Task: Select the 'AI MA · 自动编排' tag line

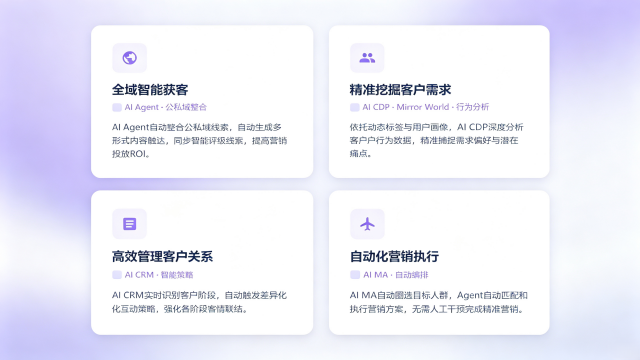Action: click(x=396, y=275)
